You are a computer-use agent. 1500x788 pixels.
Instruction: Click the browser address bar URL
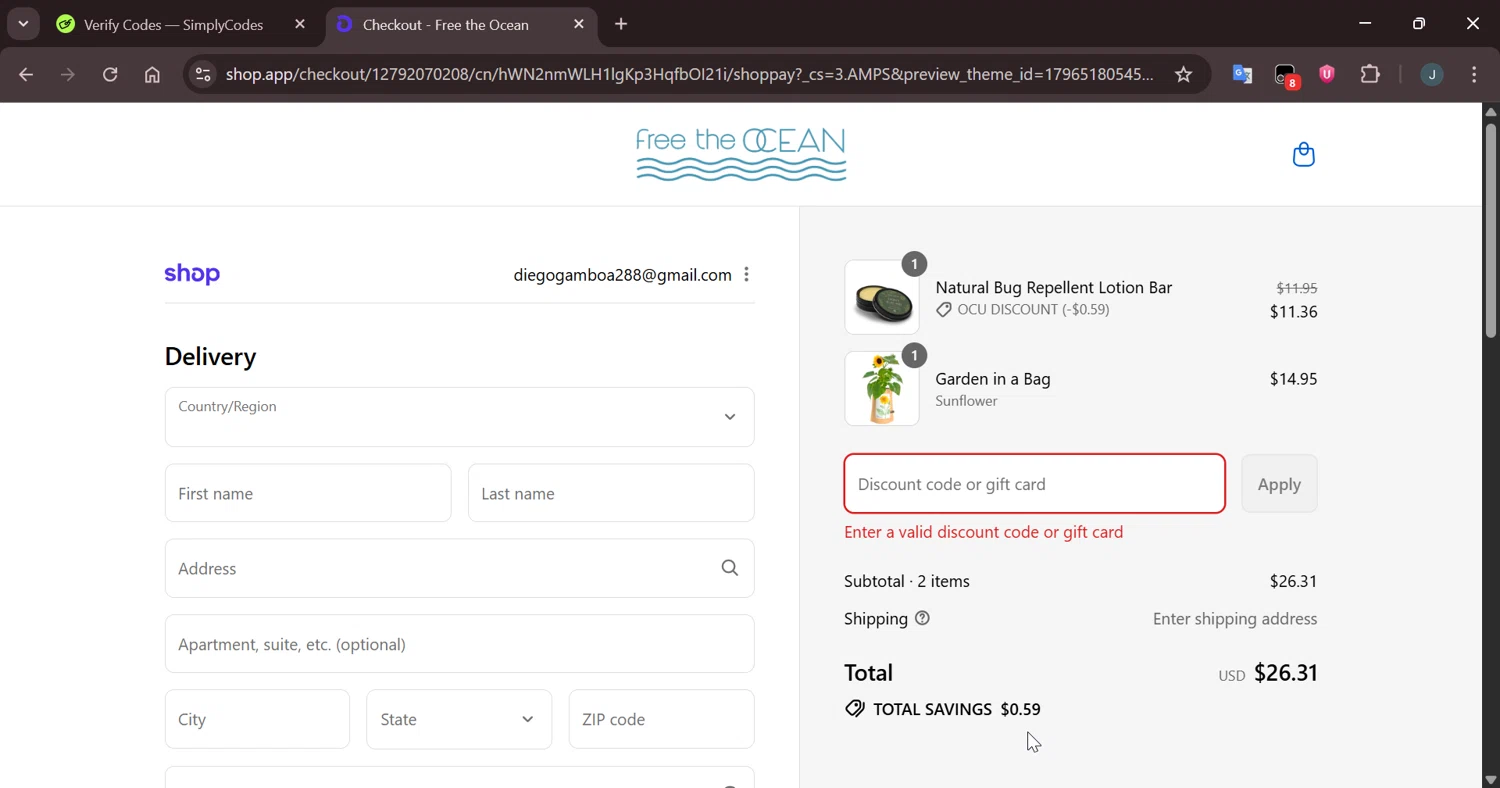tap(689, 75)
